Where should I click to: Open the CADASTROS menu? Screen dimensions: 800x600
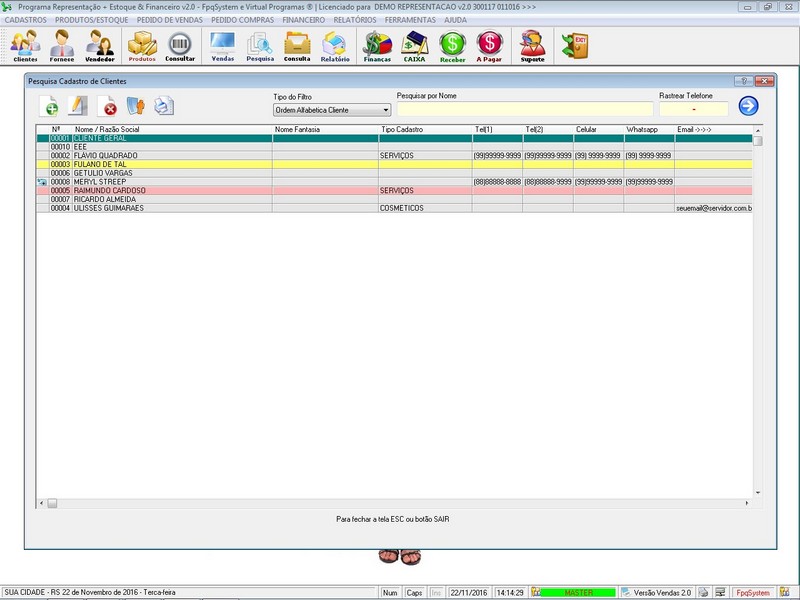[26, 20]
